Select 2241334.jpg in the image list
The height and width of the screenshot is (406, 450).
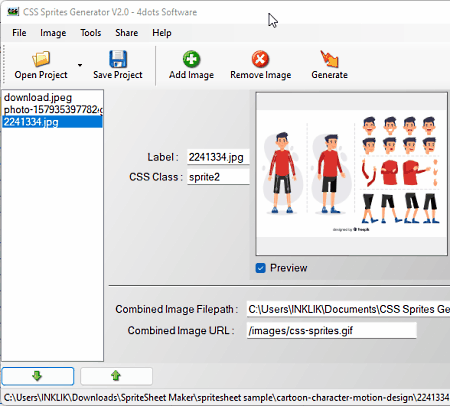[x=53, y=122]
